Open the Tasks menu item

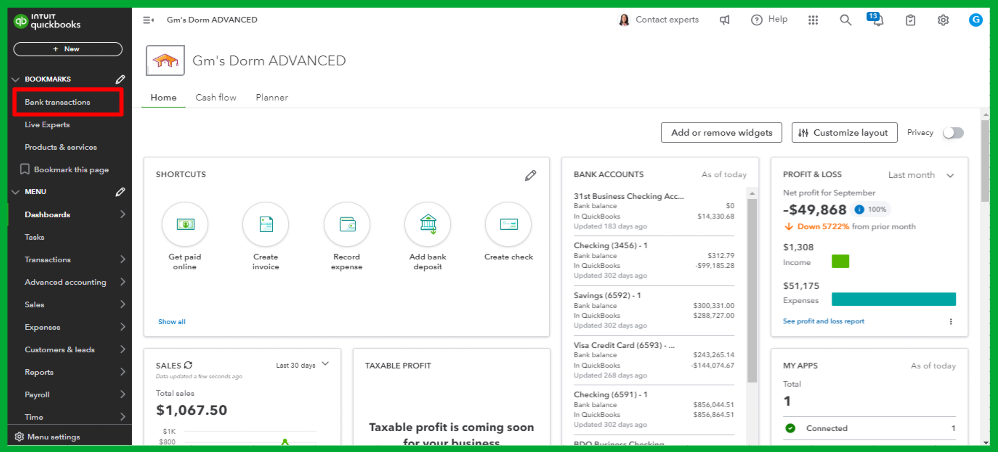click(x=34, y=237)
